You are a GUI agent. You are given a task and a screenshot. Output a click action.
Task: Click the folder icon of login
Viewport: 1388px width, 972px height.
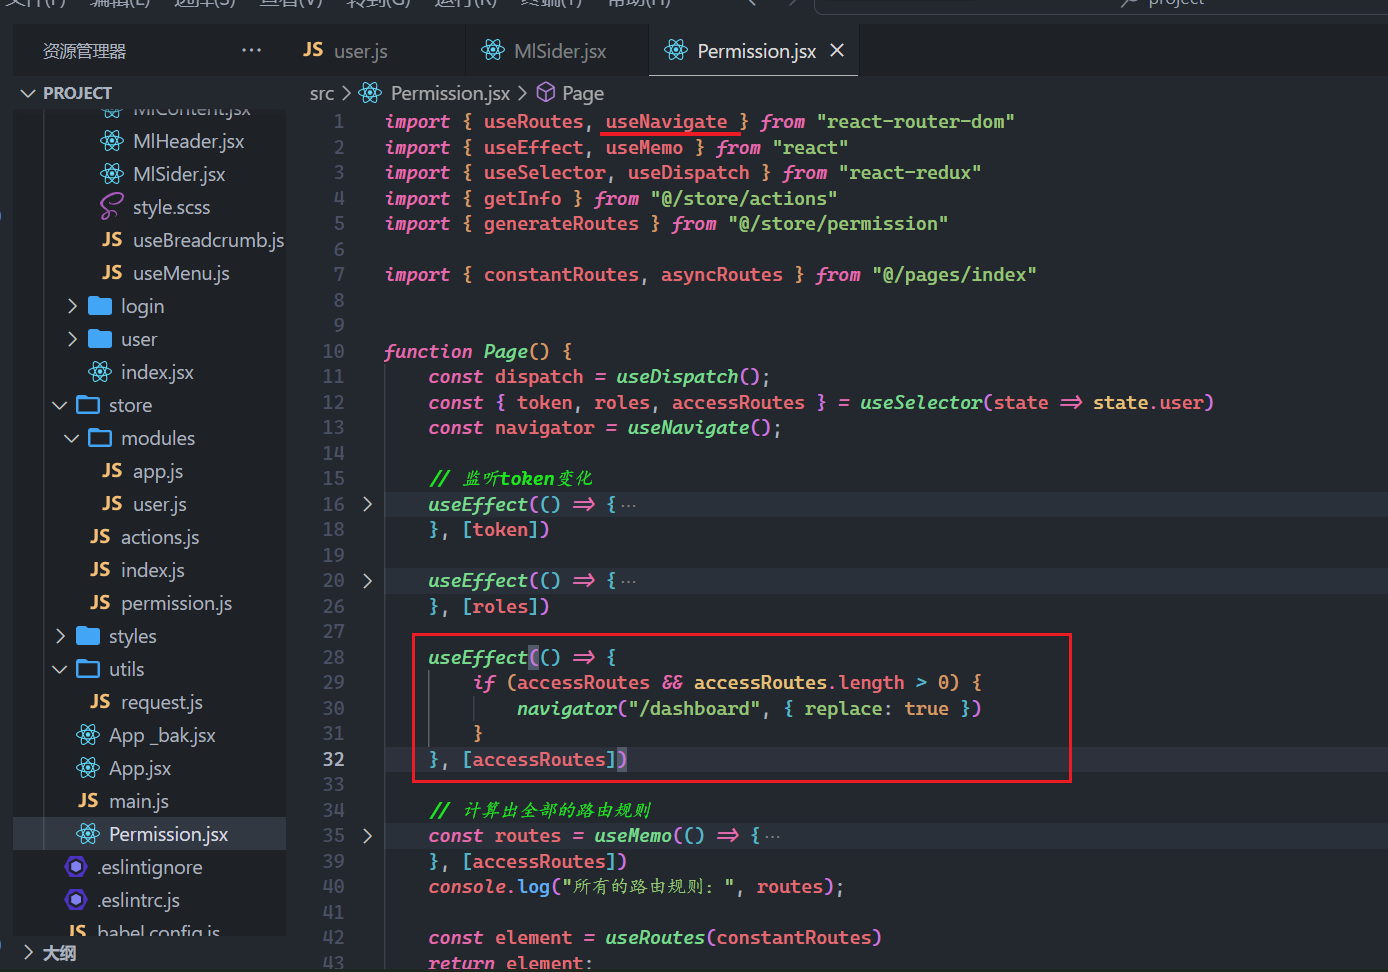click(x=100, y=306)
